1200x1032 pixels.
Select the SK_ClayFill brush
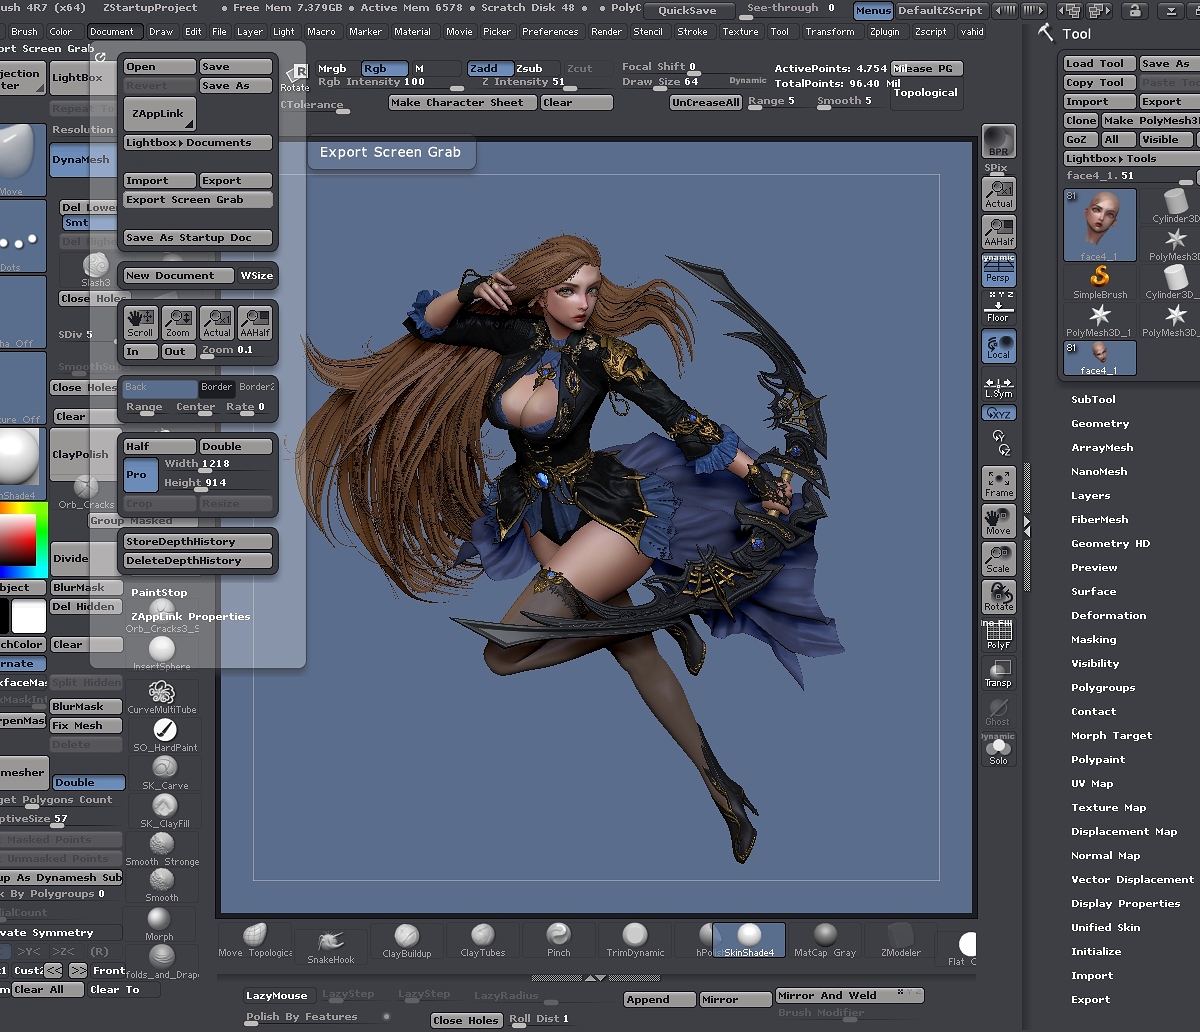164,811
